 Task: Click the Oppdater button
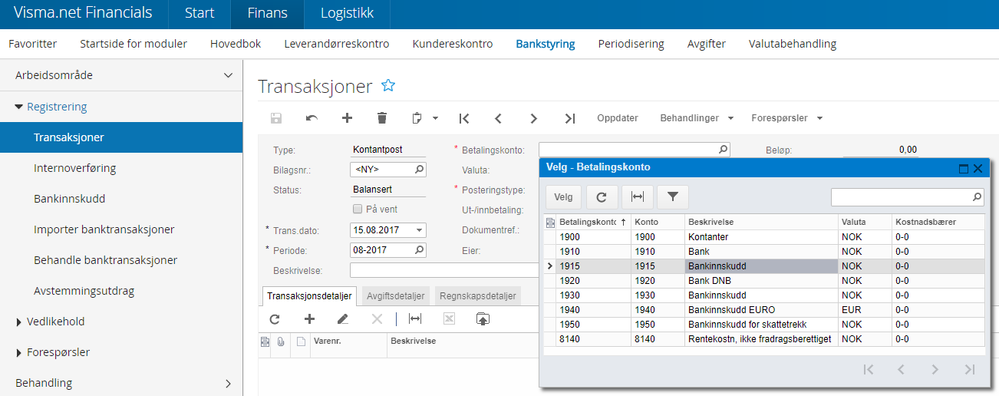coord(617,118)
